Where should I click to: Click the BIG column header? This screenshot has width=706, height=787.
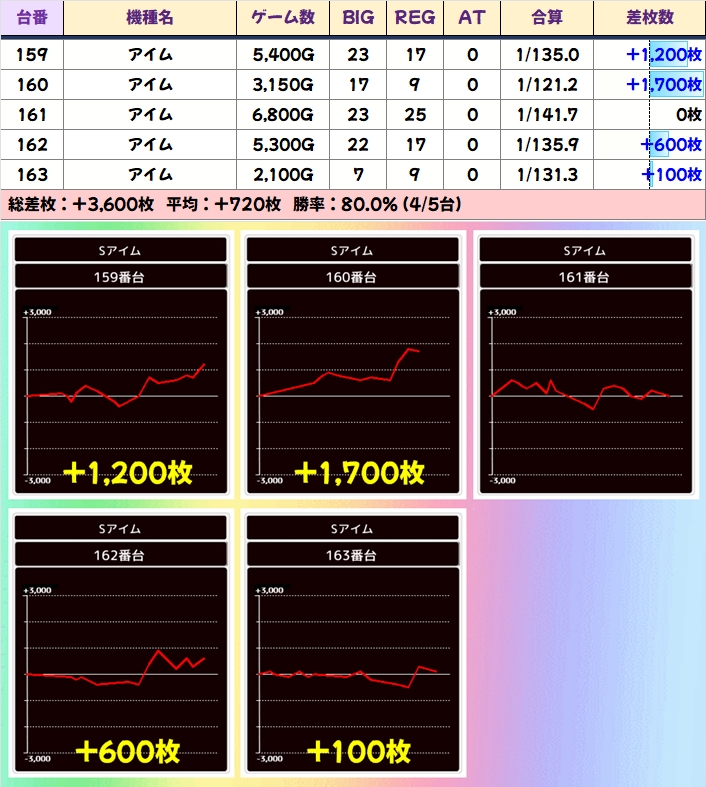[x=358, y=17]
